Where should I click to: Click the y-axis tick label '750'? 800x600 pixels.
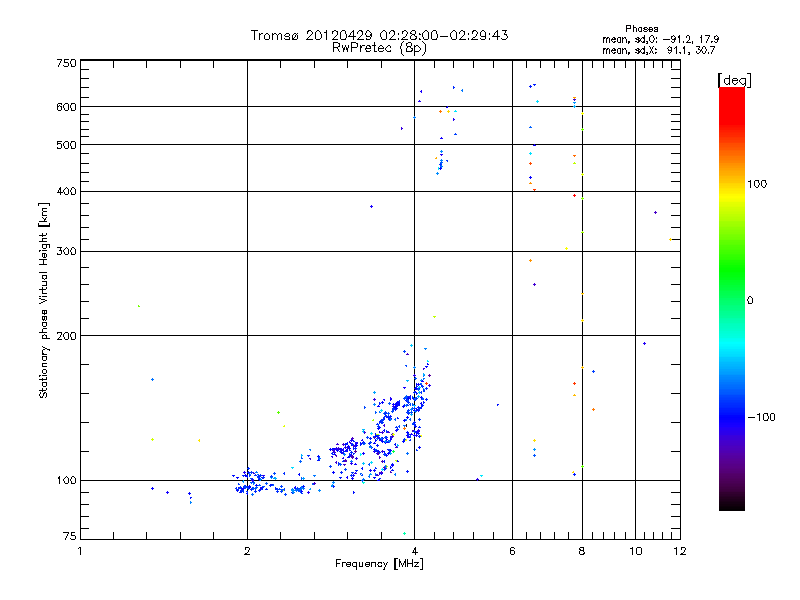[x=66, y=63]
